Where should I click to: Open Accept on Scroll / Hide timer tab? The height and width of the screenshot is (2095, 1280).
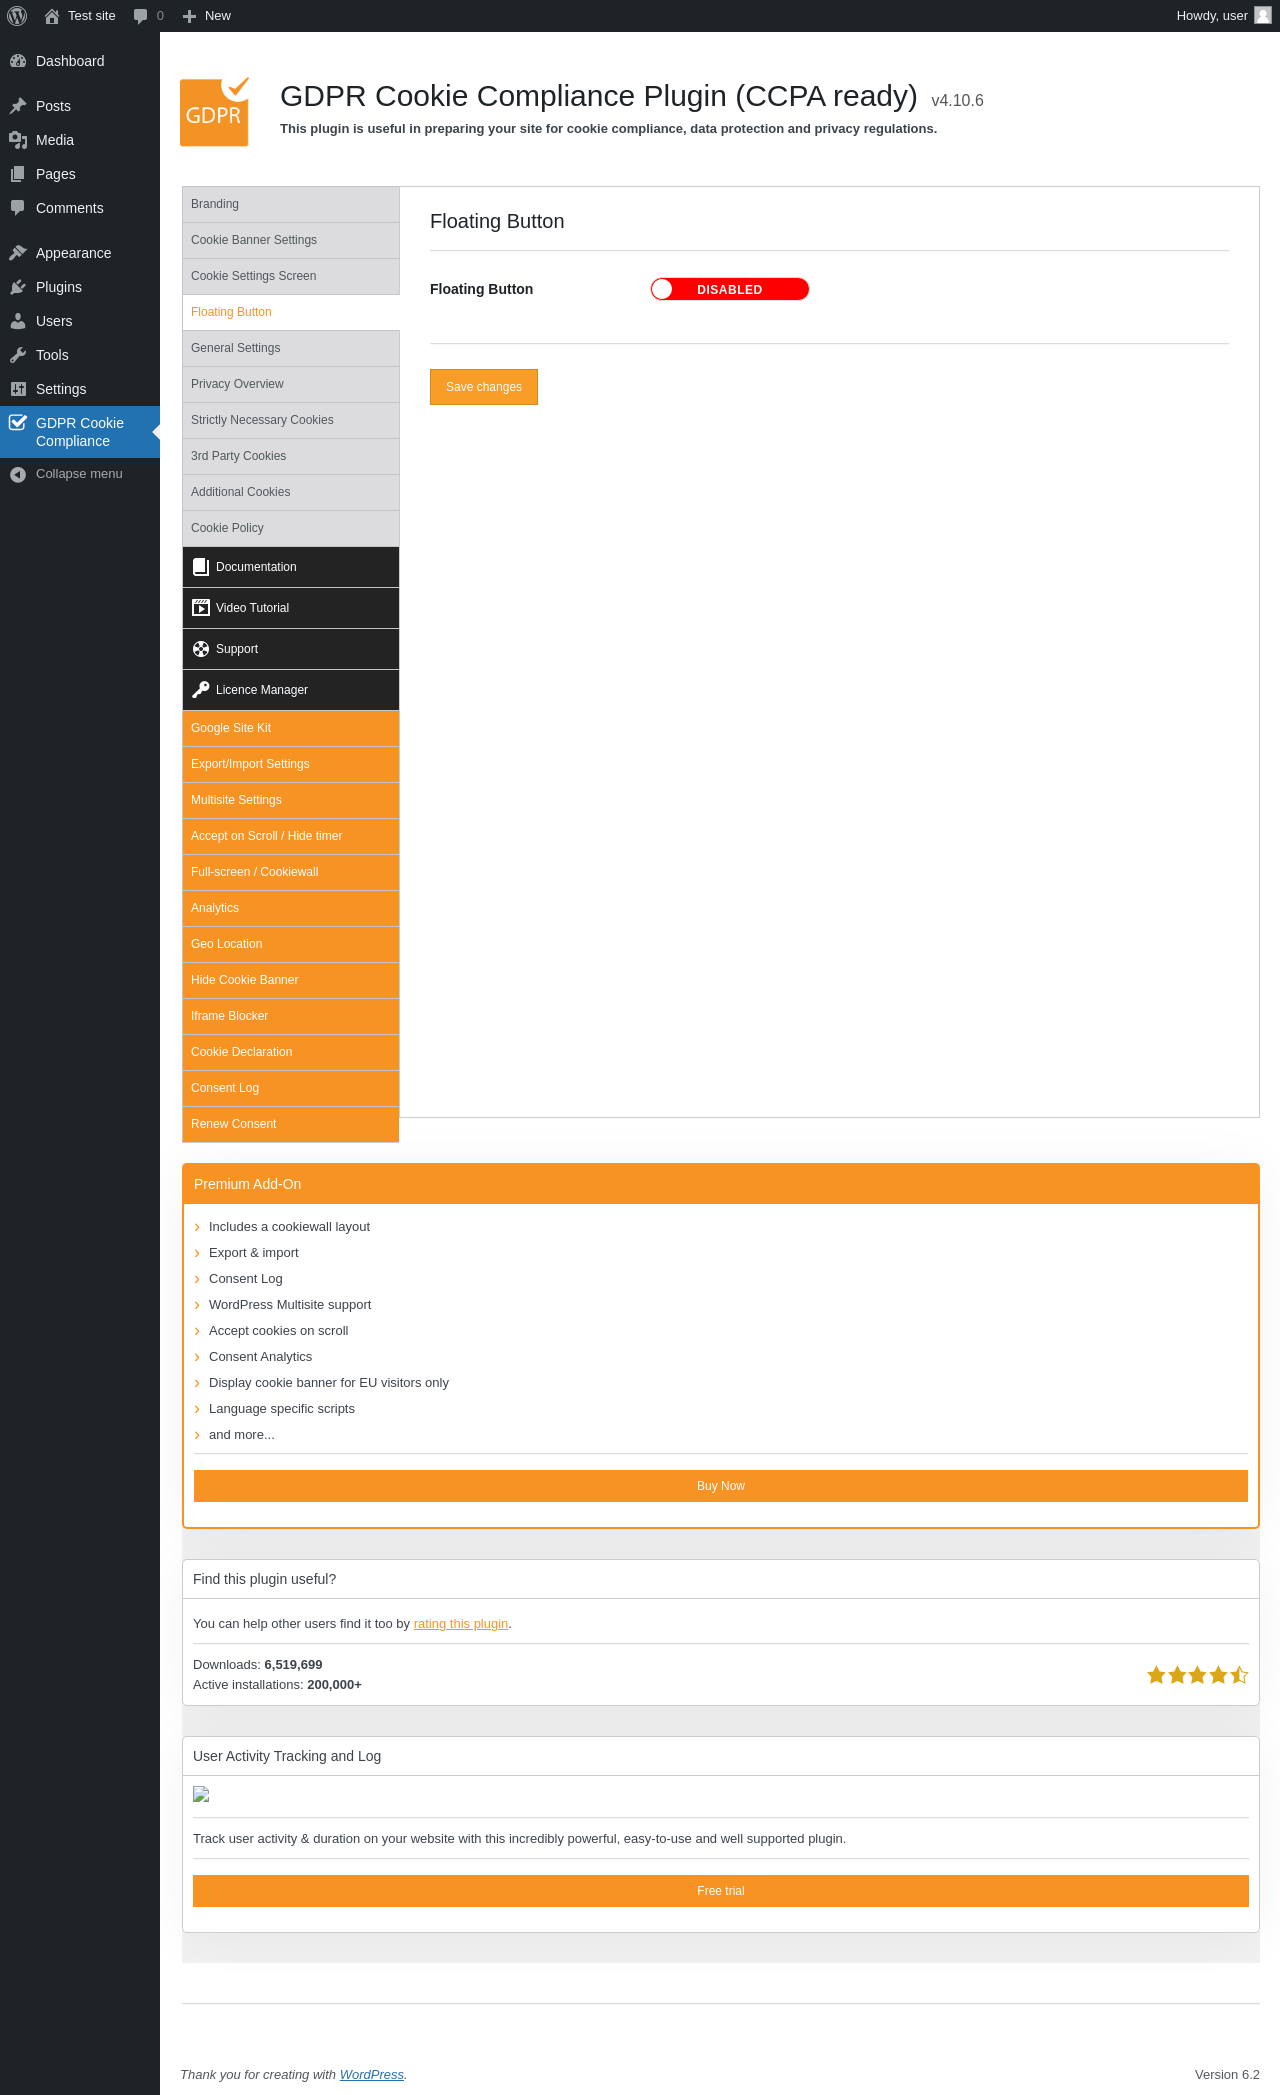pyautogui.click(x=291, y=836)
